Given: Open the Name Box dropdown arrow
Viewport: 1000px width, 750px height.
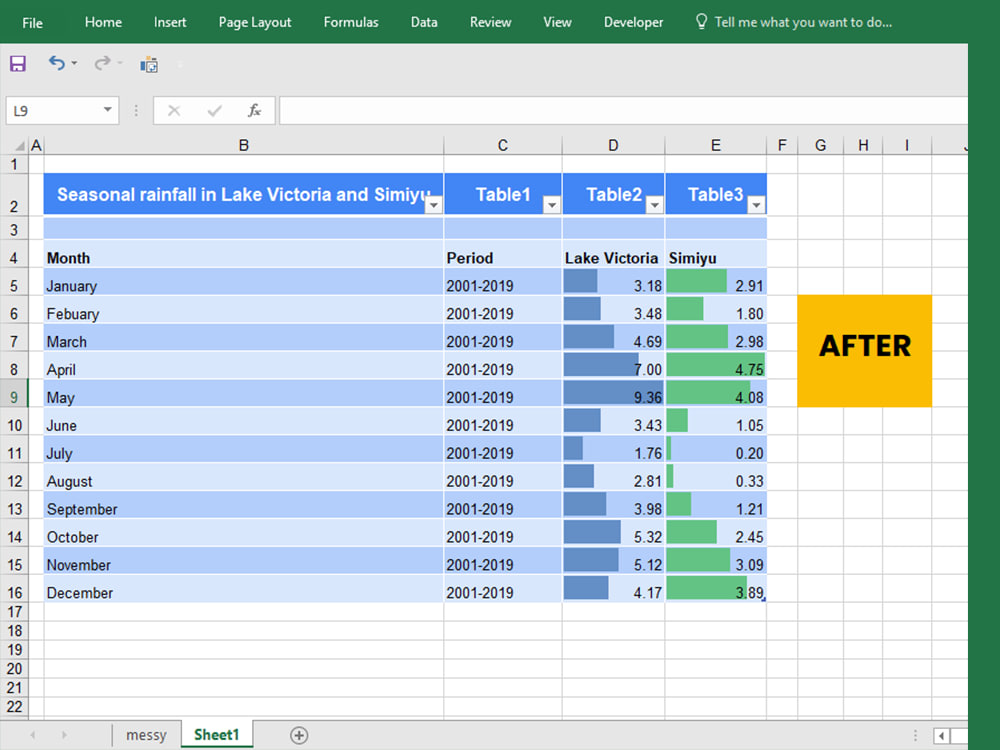Looking at the screenshot, I should (x=107, y=110).
